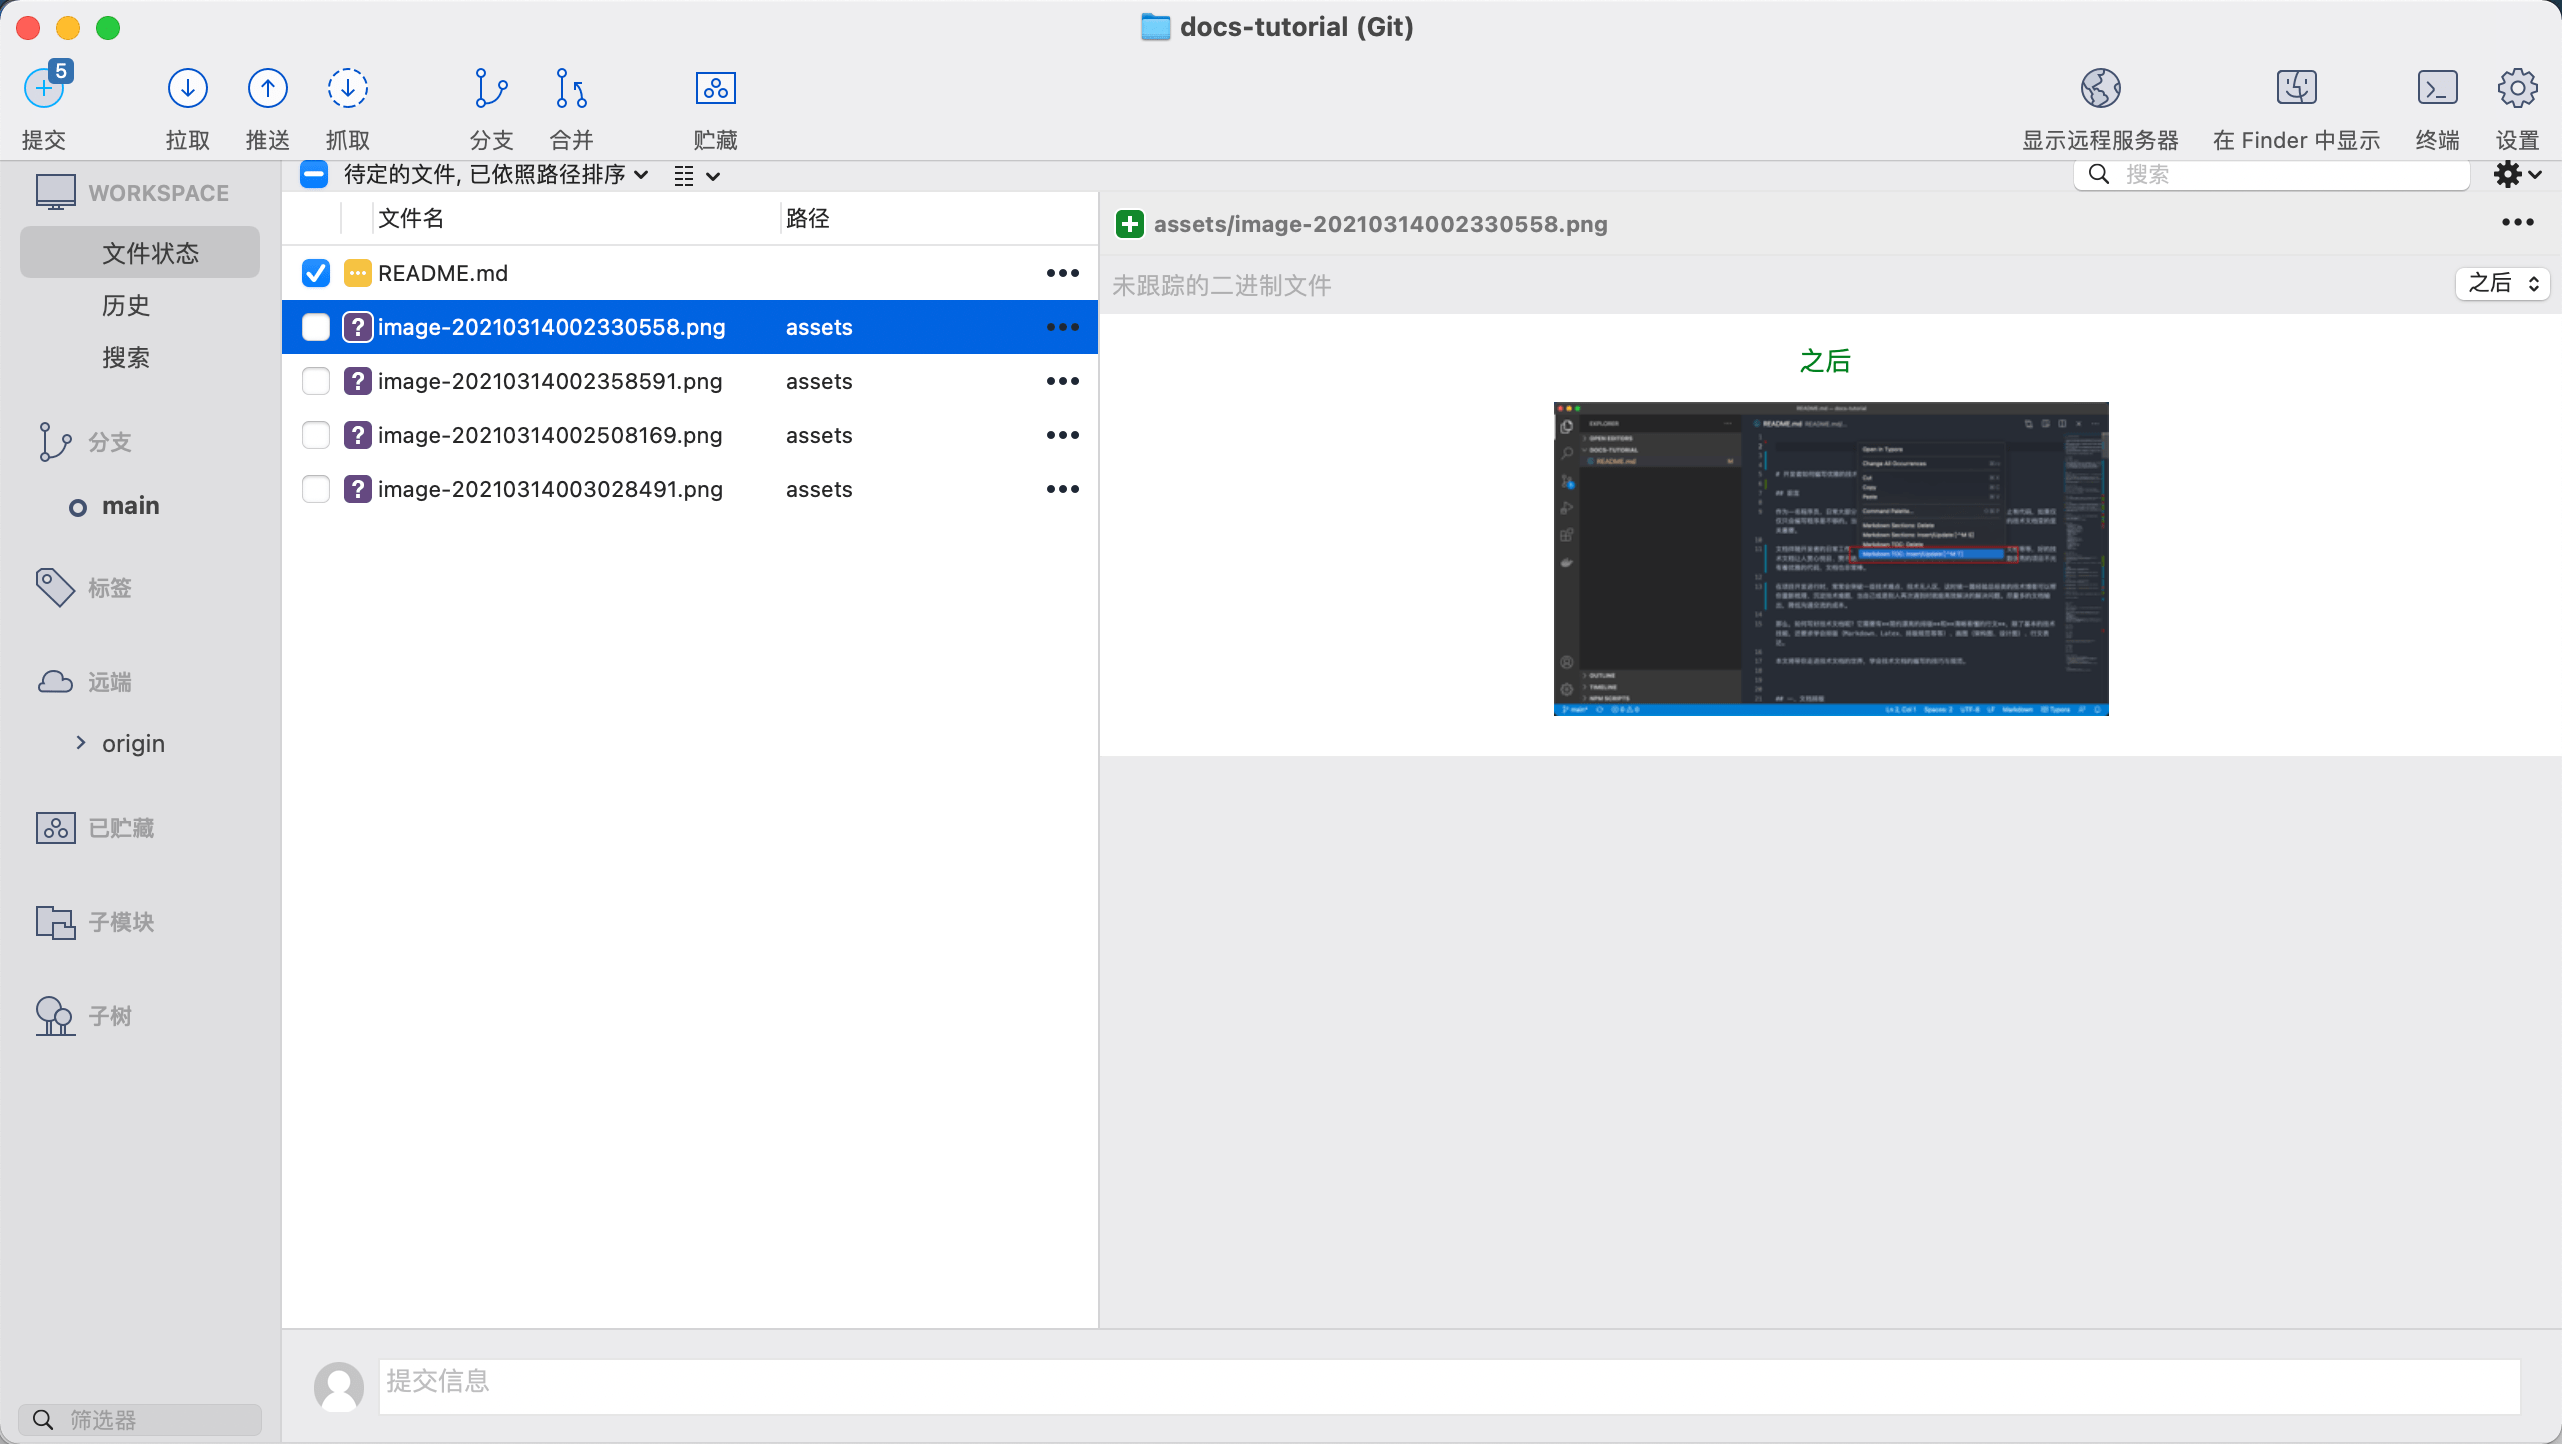
Task: Open the 之后 diff view dropdown
Action: [2502, 283]
